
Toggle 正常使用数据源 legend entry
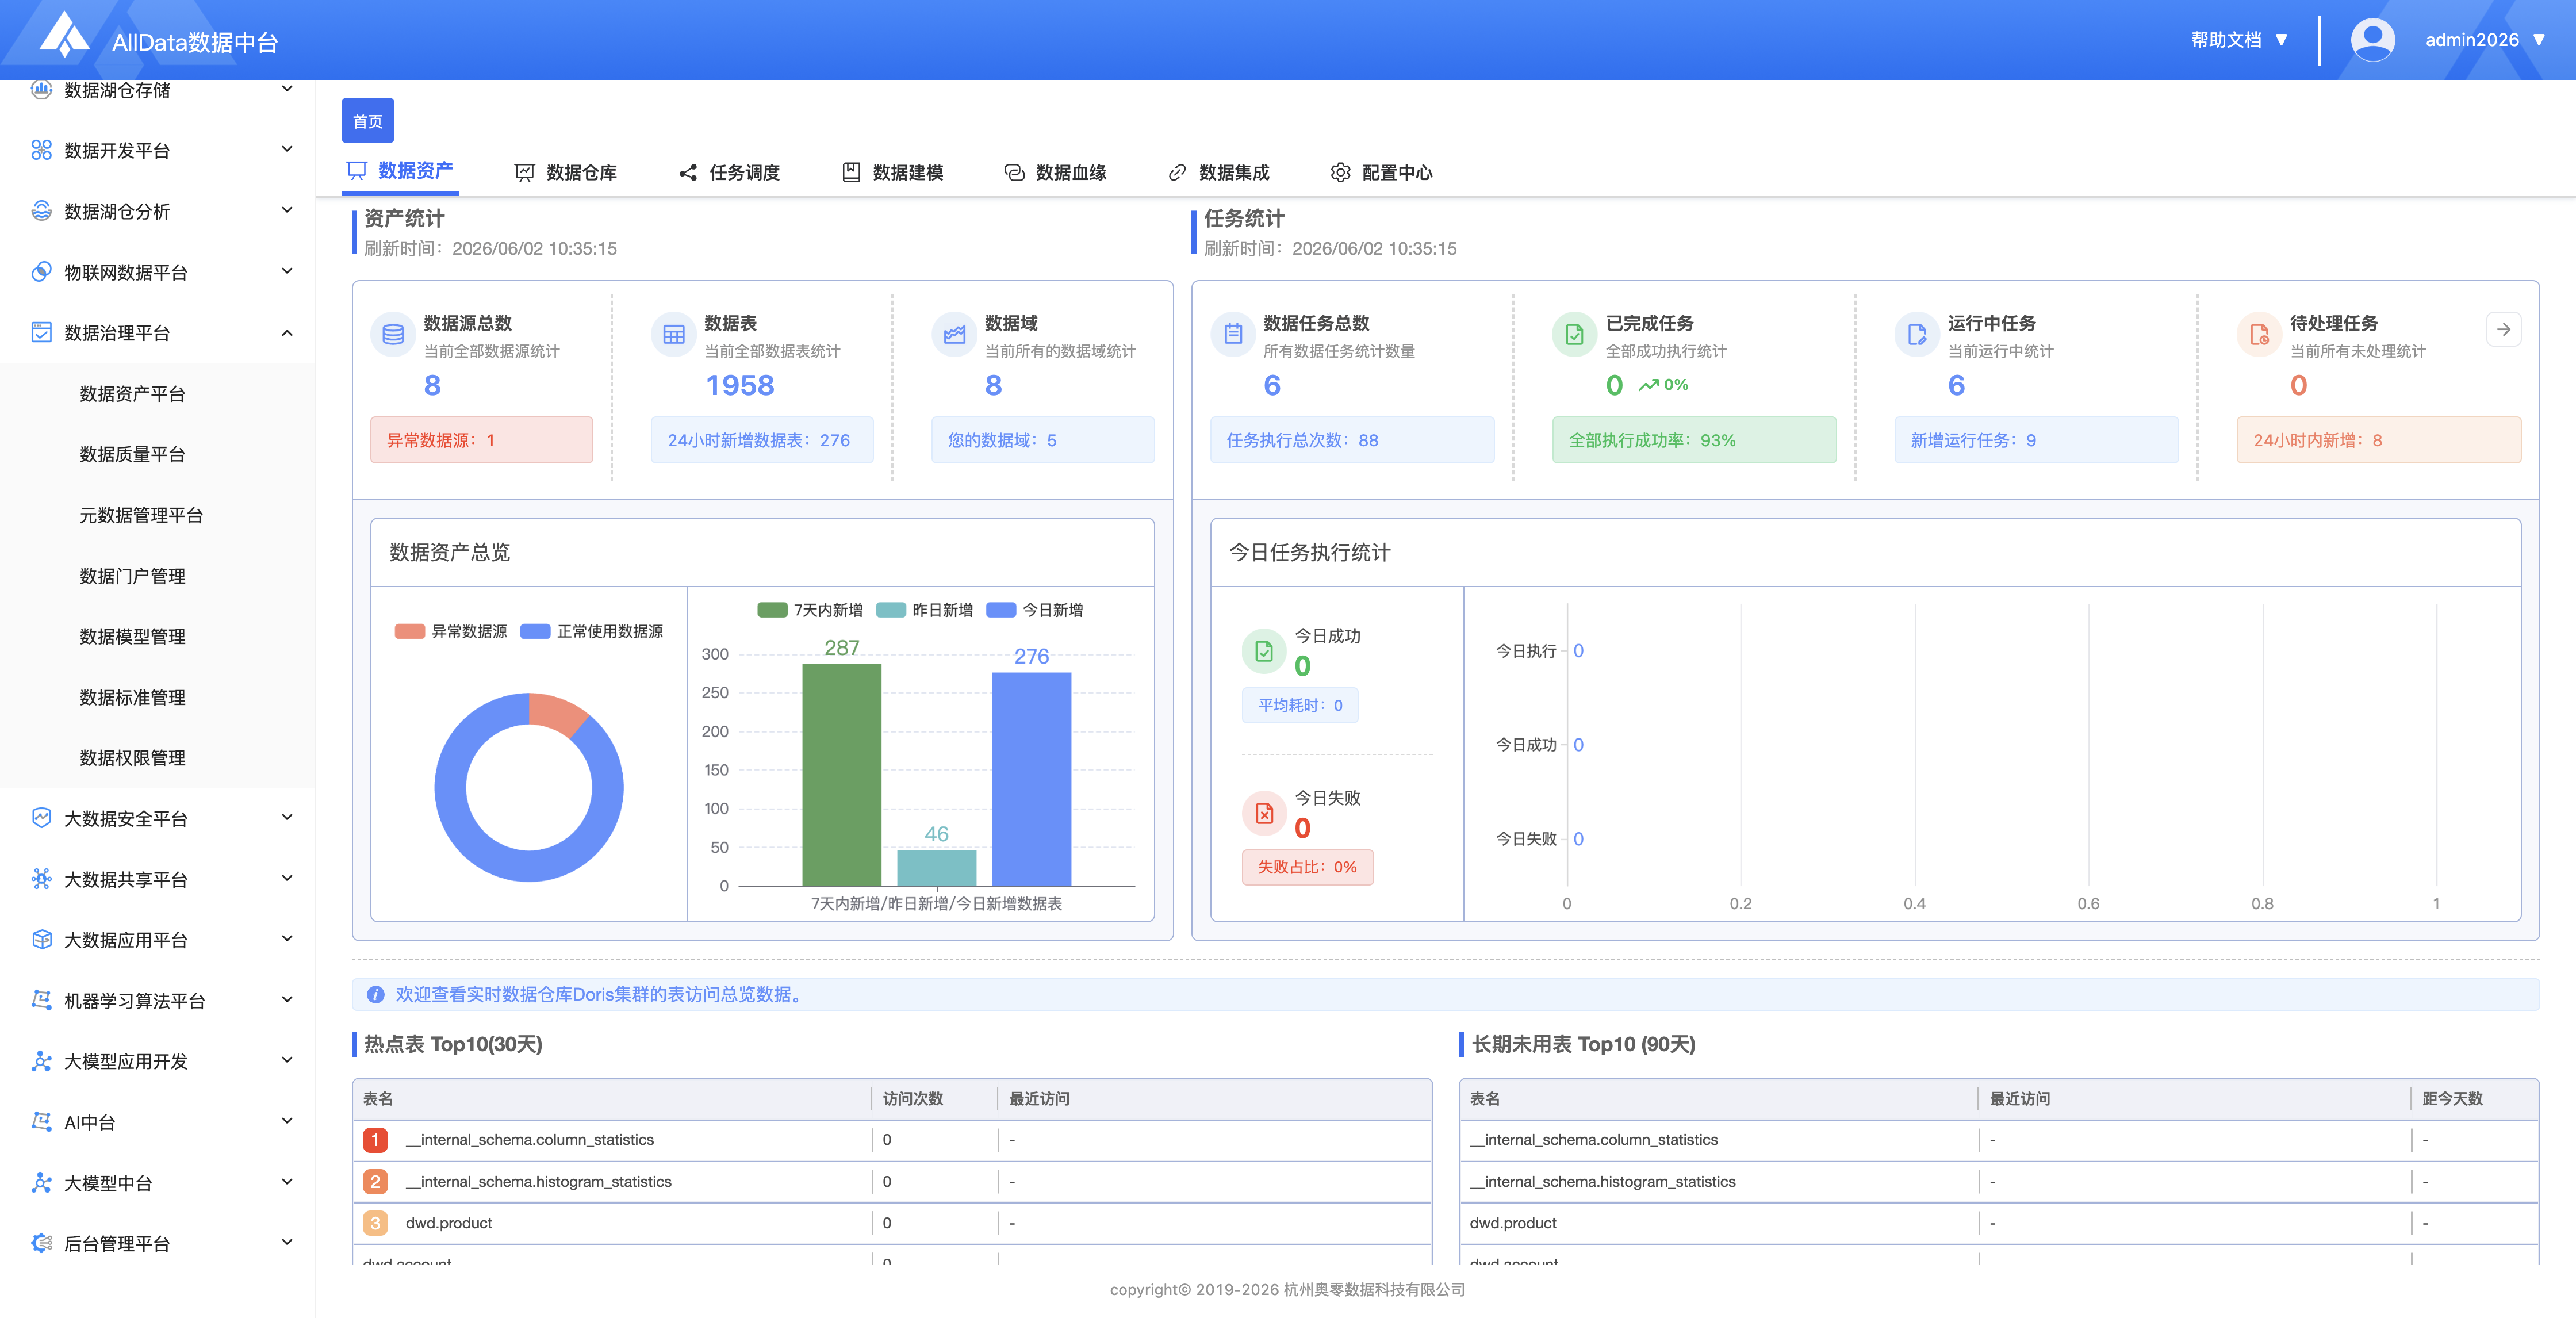pyautogui.click(x=592, y=631)
